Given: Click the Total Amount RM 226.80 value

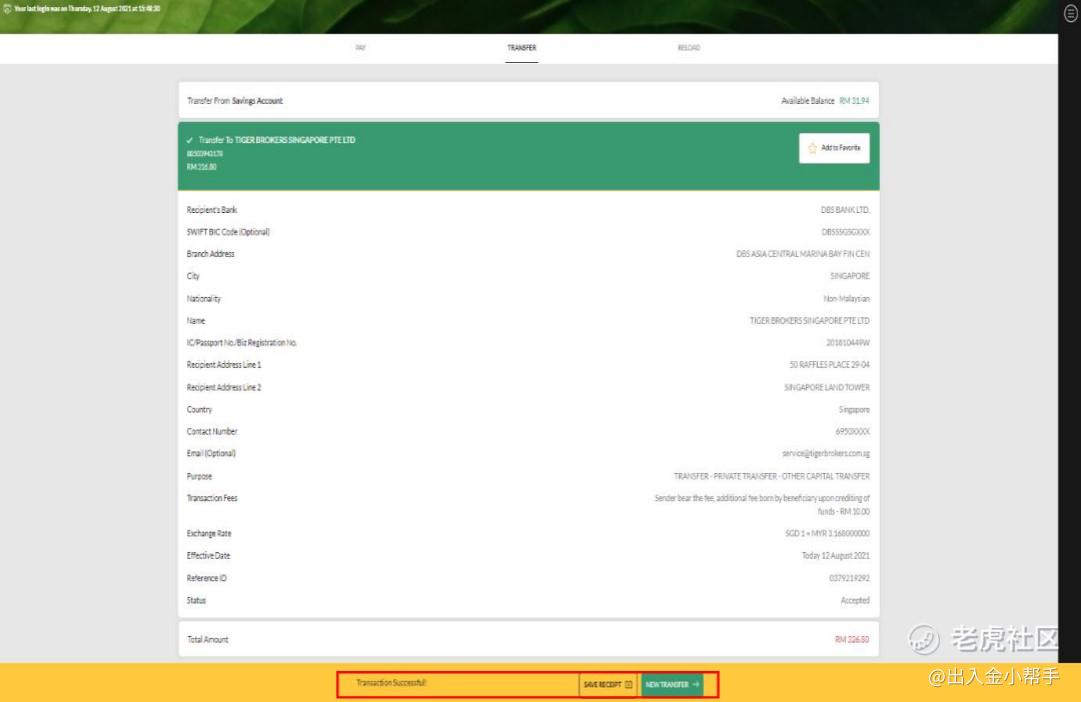Looking at the screenshot, I should tap(852, 640).
